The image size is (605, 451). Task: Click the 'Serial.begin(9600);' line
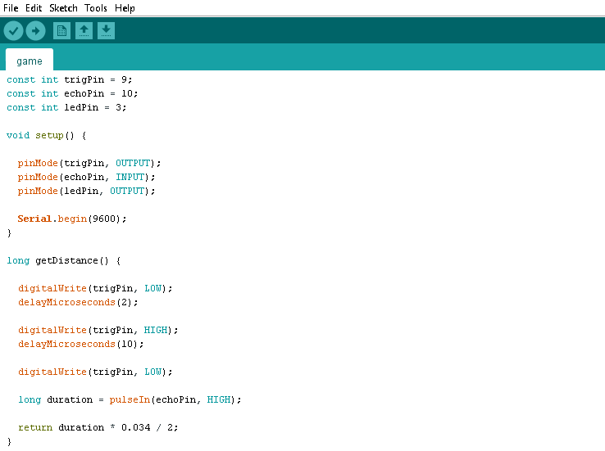(72, 219)
